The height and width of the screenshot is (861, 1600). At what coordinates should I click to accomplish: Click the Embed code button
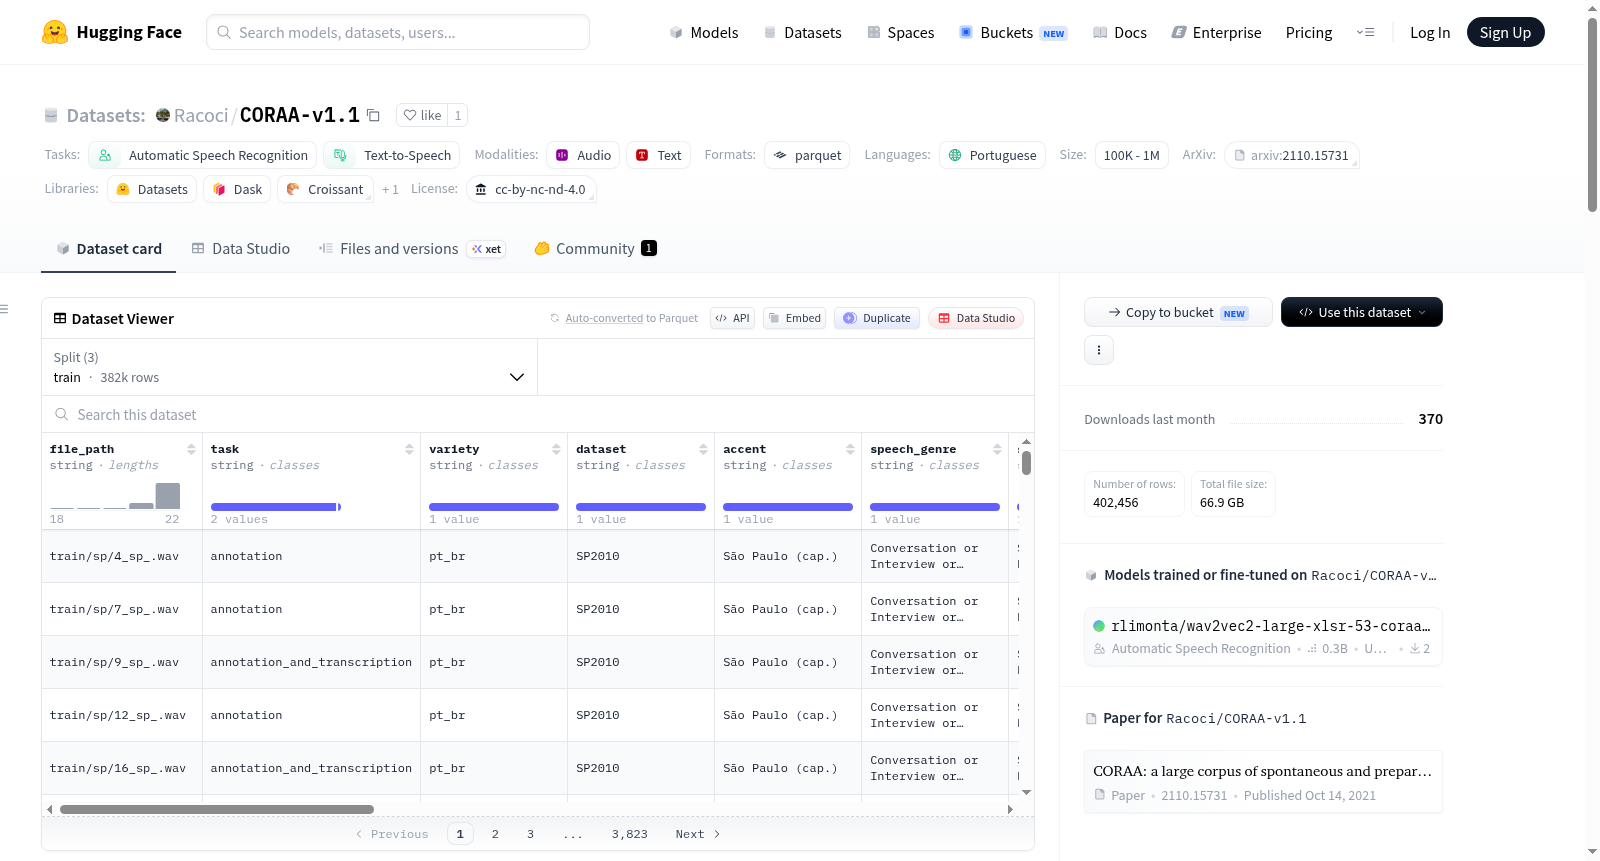pos(794,318)
